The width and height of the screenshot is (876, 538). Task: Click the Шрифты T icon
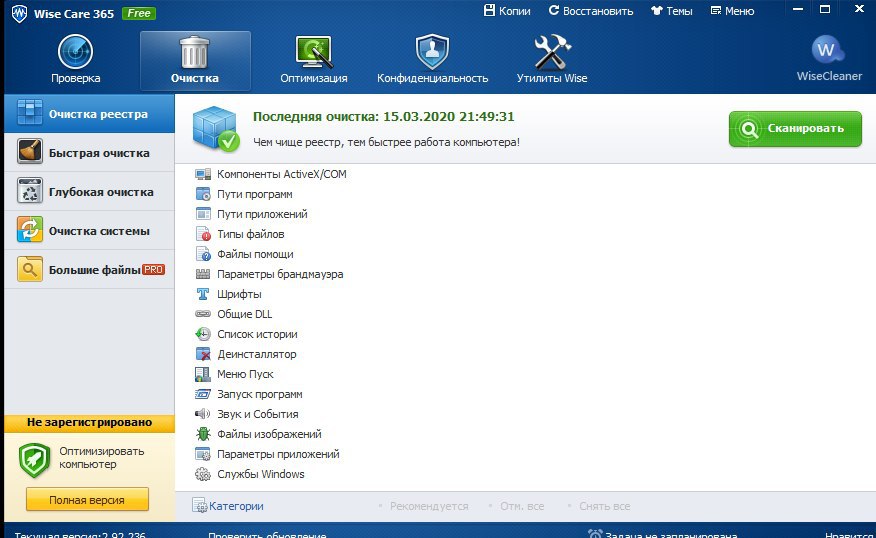click(x=203, y=294)
